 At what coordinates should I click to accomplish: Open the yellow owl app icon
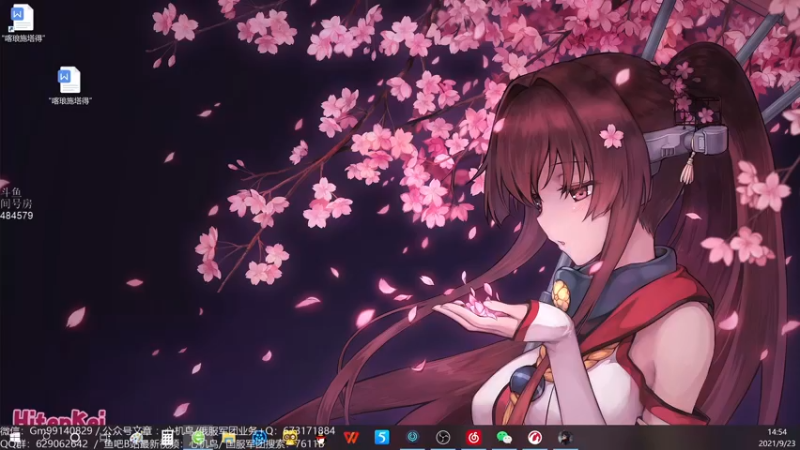290,438
